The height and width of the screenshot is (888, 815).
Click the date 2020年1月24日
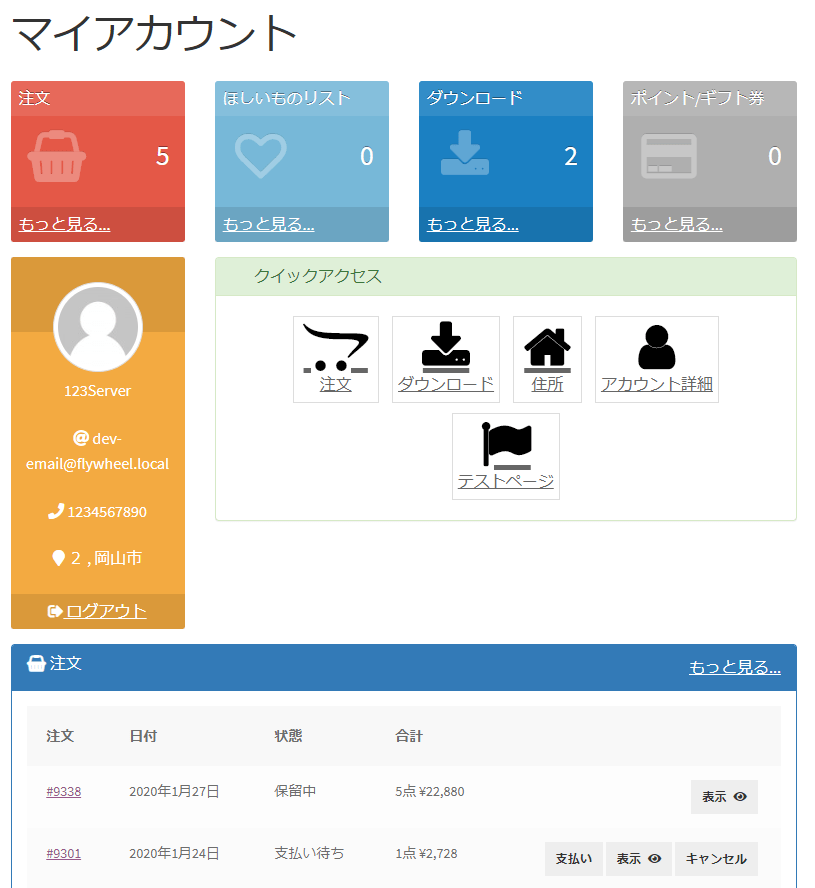(174, 853)
